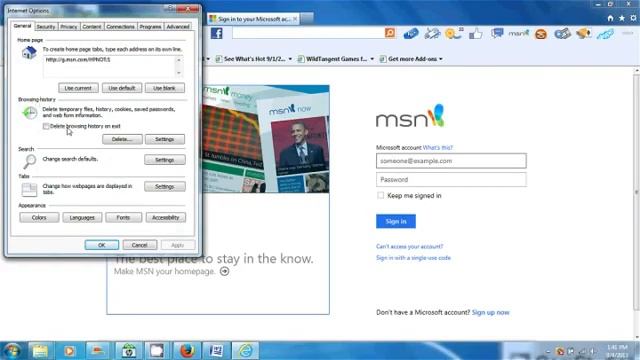Viewport: 640px width, 360px height.
Task: Show hidden tray icons arrow
Action: [x=548, y=351]
